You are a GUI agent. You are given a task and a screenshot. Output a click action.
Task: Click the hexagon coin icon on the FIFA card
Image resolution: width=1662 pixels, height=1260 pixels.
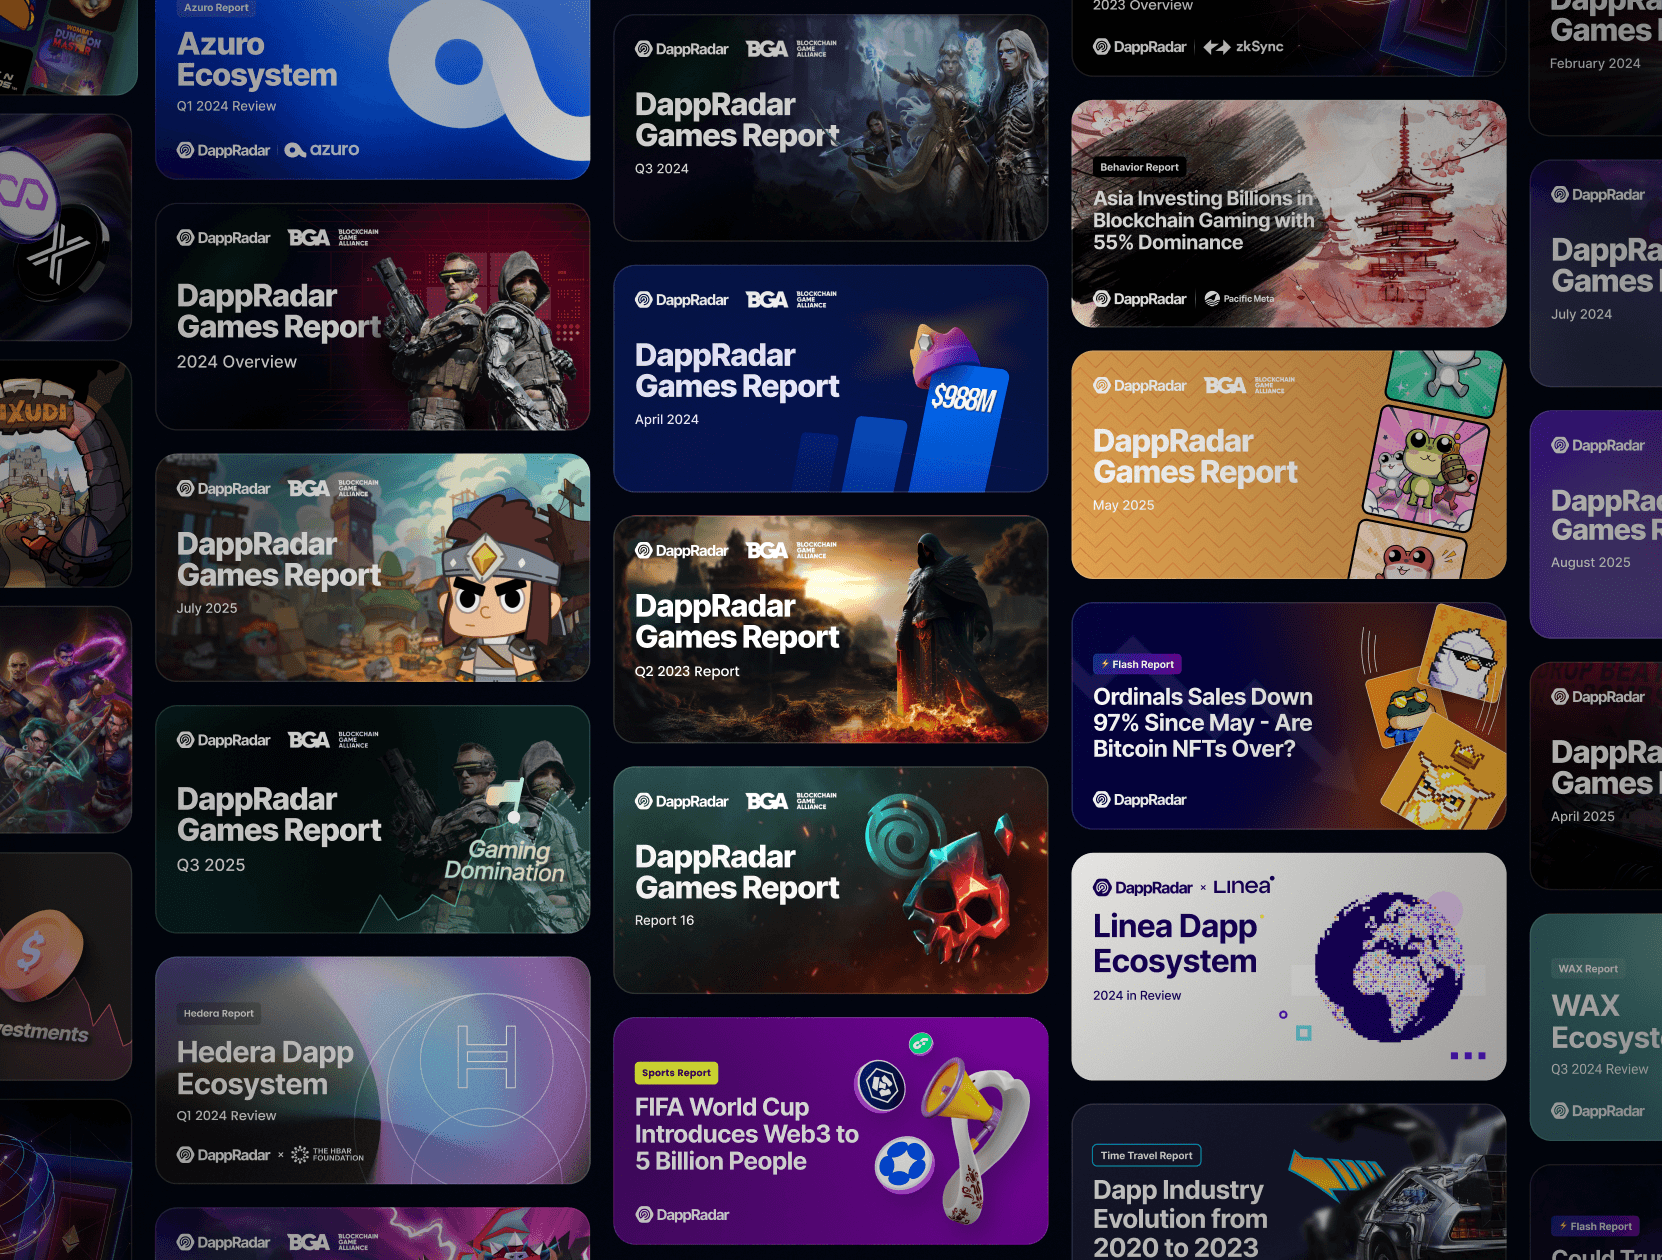(x=881, y=1086)
